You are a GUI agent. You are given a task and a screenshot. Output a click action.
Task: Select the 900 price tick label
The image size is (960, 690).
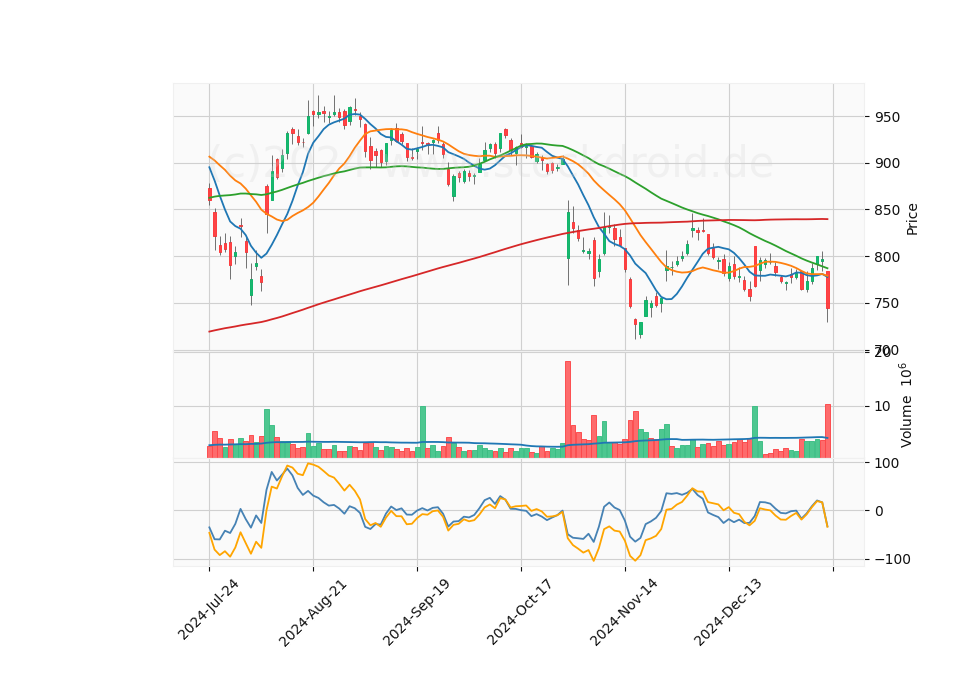coord(888,163)
